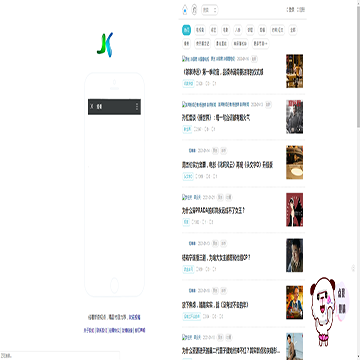The width and height of the screenshot is (360, 360).
Task: Click the teal tag label under the PRADA title
Action: (x=186, y=222)
